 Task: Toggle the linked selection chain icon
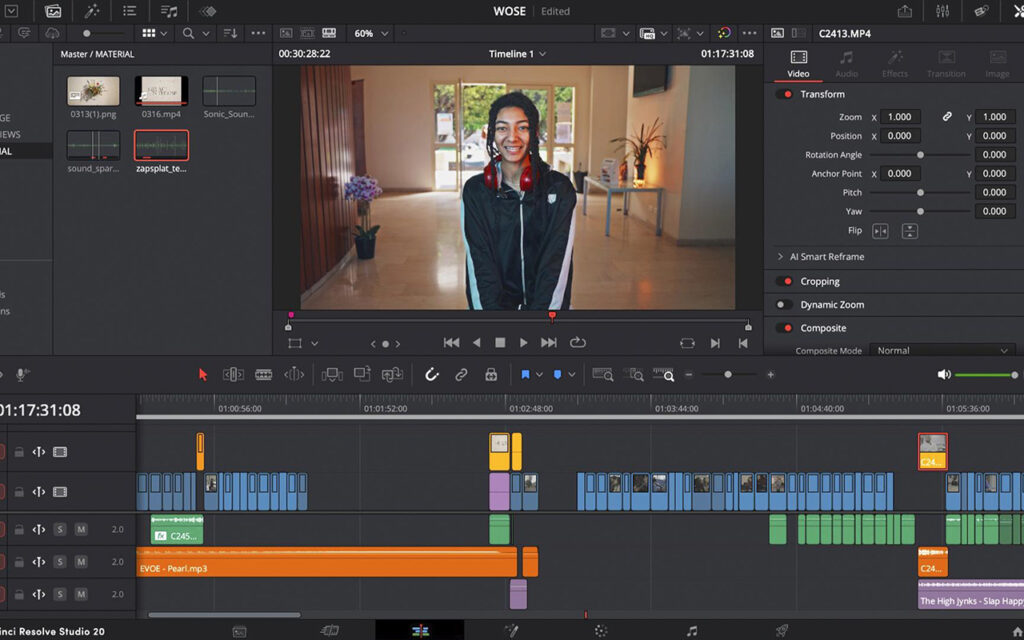(461, 374)
